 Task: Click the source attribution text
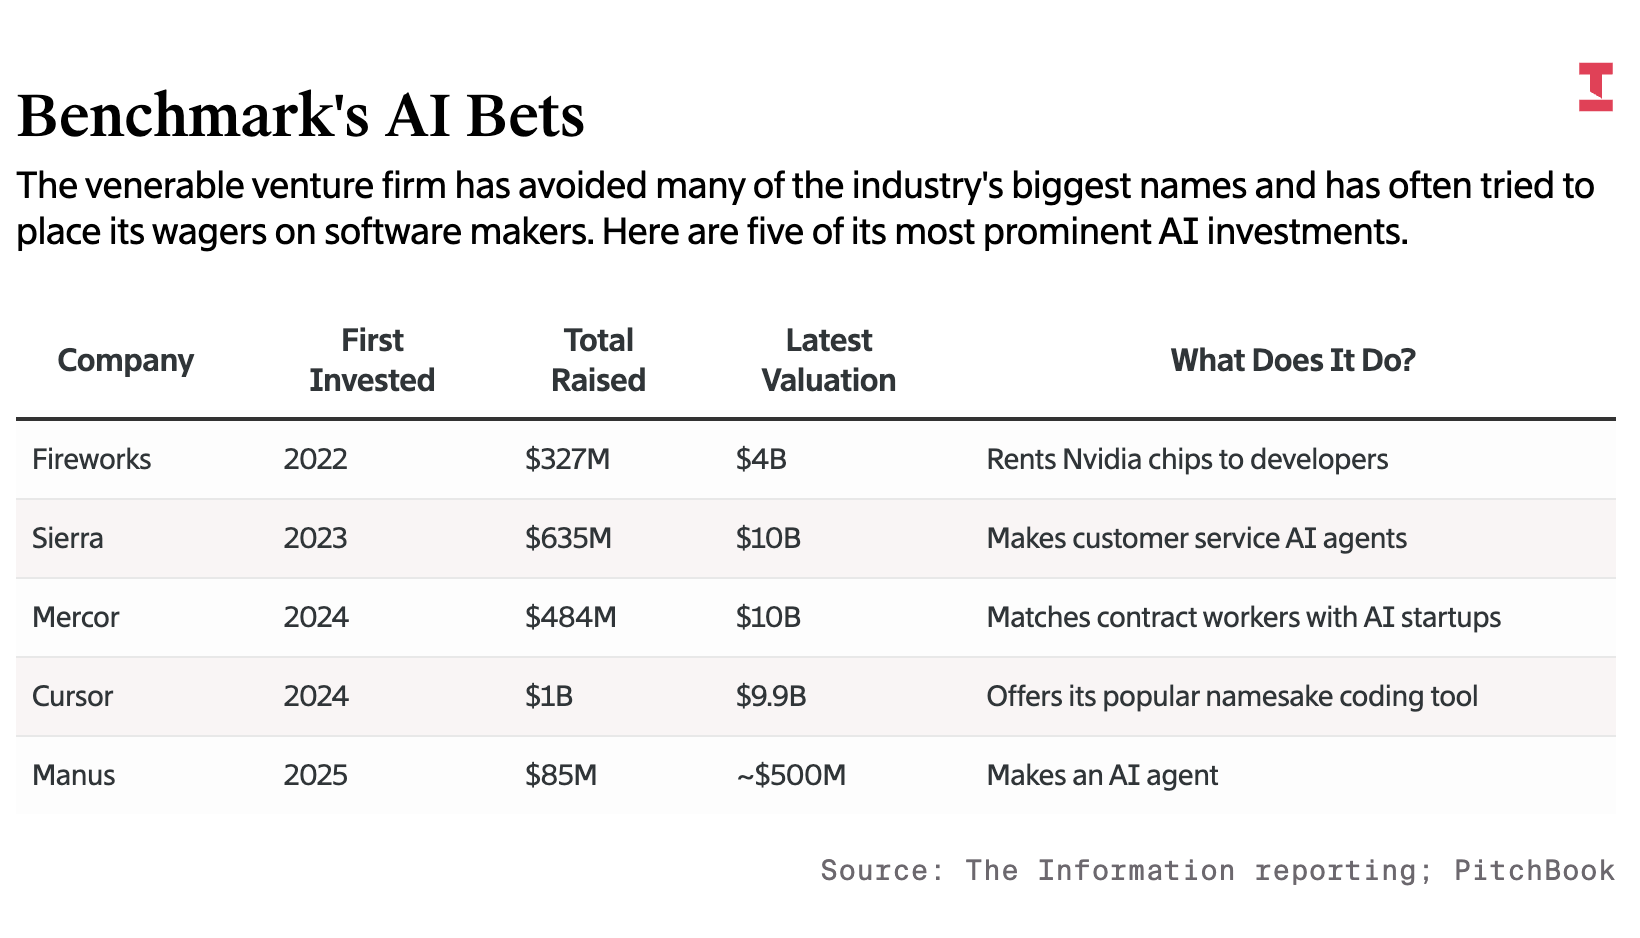[1217, 870]
